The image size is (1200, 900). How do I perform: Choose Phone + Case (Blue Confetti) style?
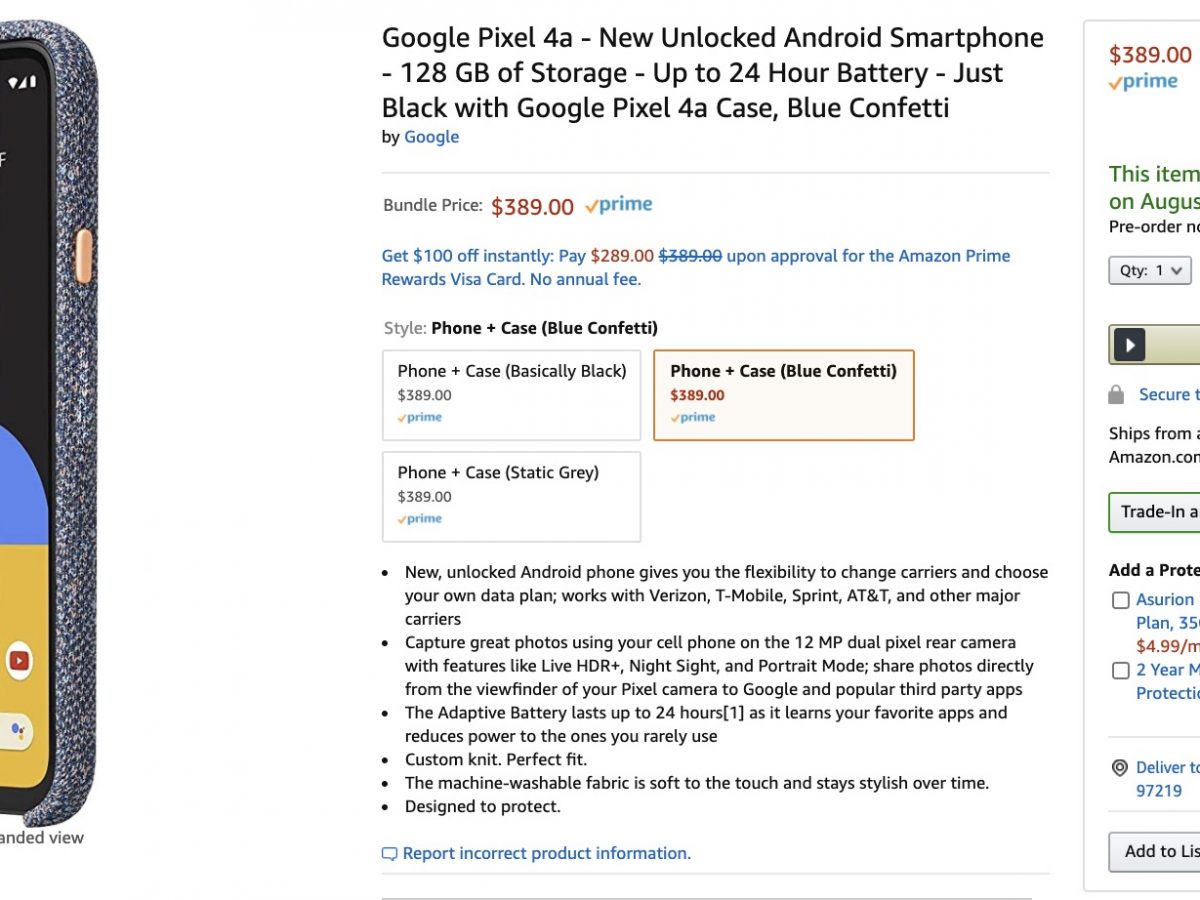(x=783, y=394)
